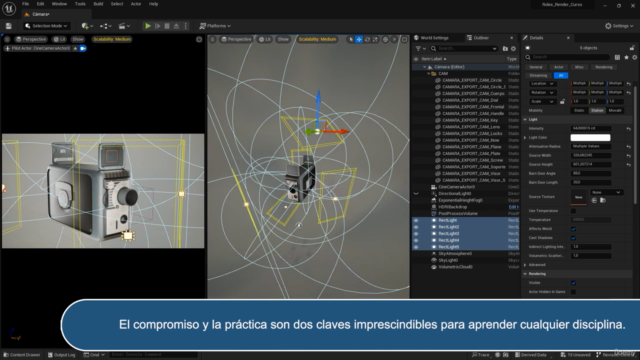The width and height of the screenshot is (640, 360).
Task: Enable the Use Temperature checkbox
Action: tap(573, 211)
